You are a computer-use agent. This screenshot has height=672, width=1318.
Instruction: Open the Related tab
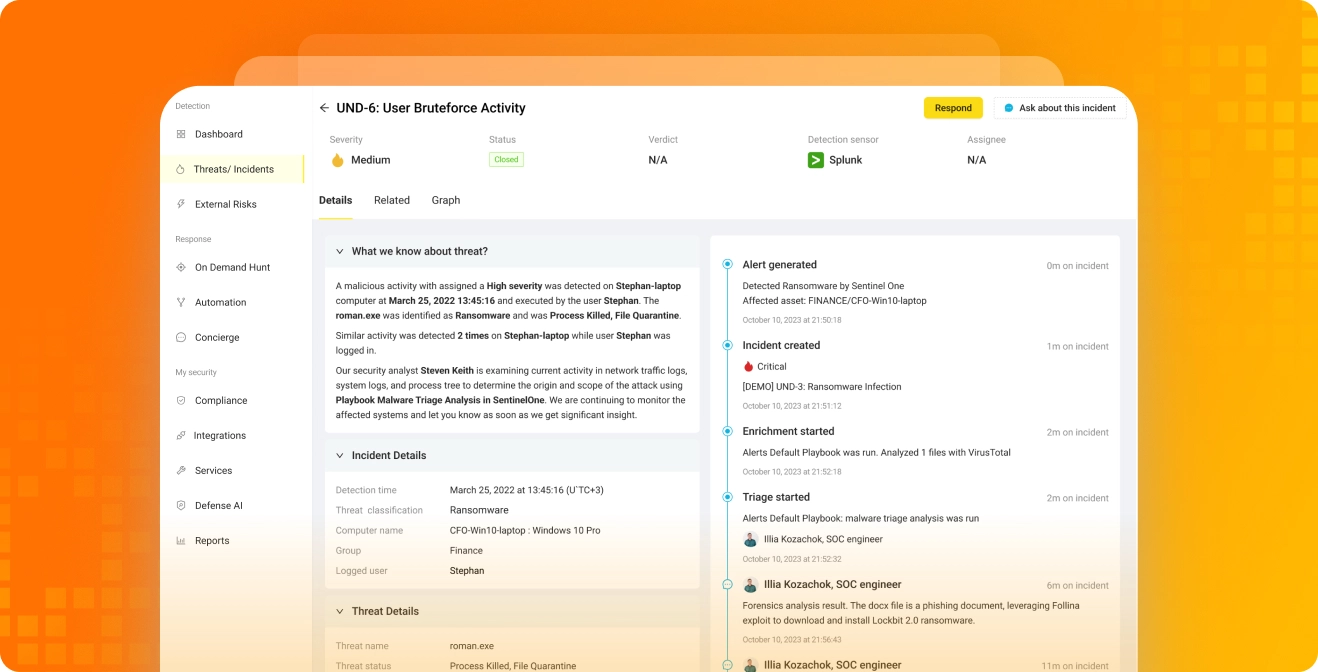pyautogui.click(x=392, y=200)
